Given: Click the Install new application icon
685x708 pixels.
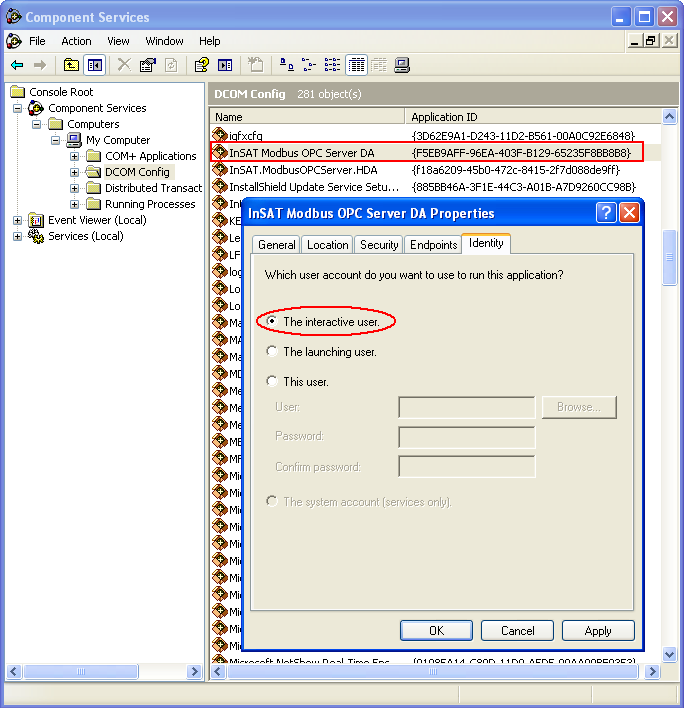Looking at the screenshot, I should click(x=256, y=65).
